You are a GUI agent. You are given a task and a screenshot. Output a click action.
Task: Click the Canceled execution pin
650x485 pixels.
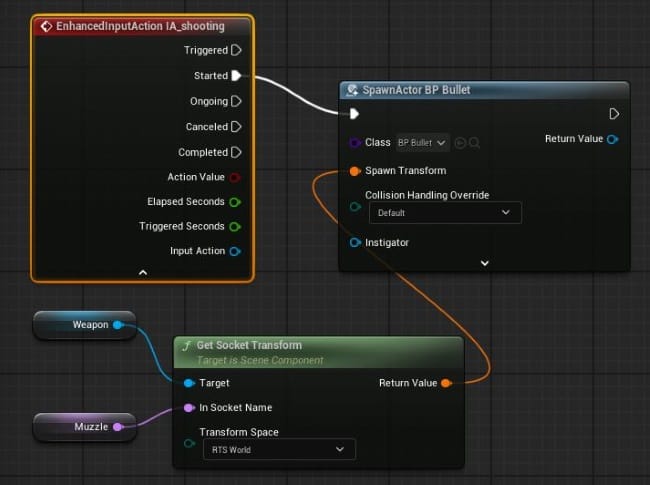(236, 126)
